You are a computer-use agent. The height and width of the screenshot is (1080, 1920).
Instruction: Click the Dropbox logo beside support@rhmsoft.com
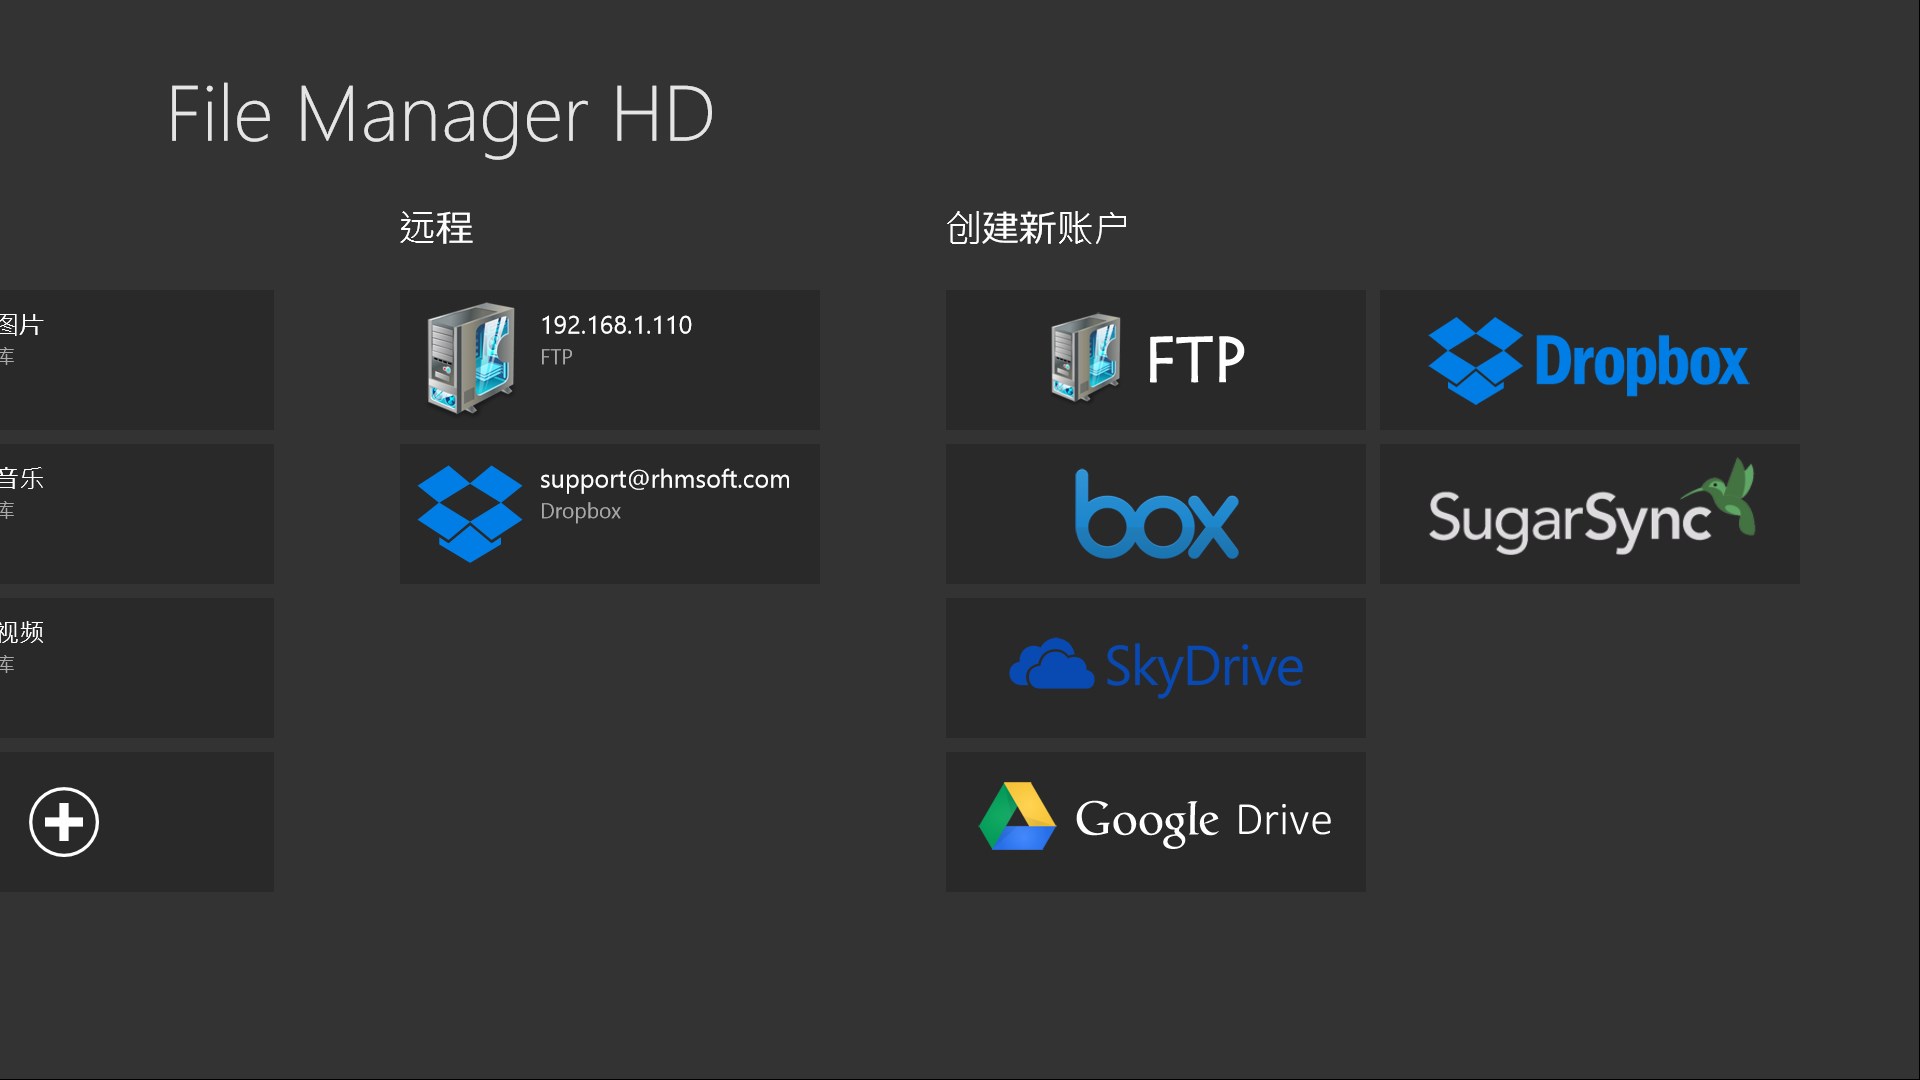[x=470, y=514]
